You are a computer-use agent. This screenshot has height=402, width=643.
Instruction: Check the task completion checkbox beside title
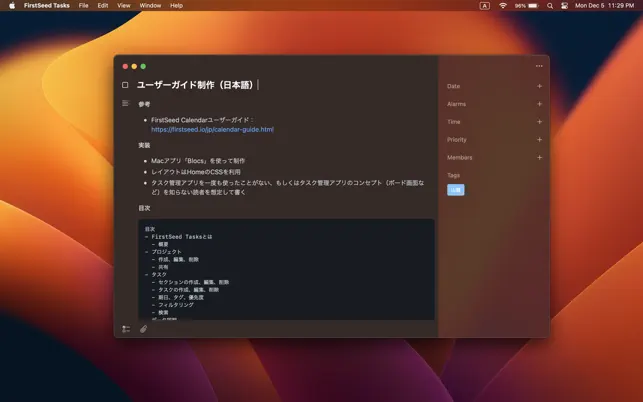click(125, 85)
